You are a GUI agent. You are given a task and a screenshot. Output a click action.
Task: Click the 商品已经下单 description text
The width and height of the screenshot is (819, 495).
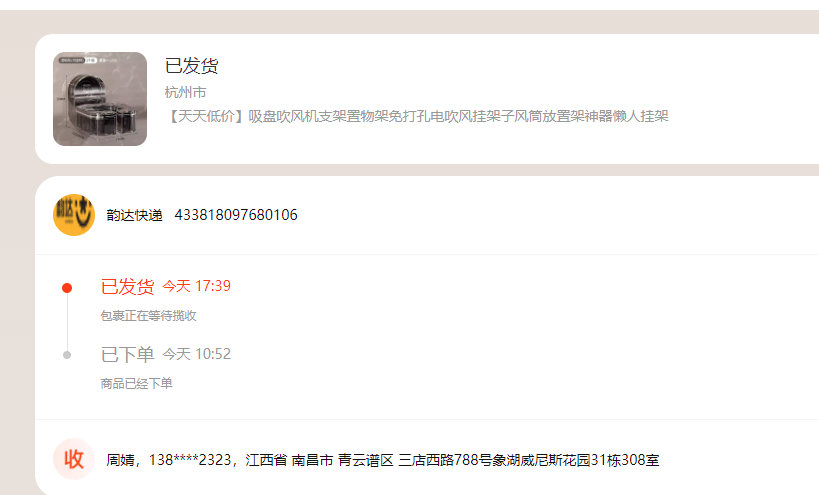pos(136,384)
